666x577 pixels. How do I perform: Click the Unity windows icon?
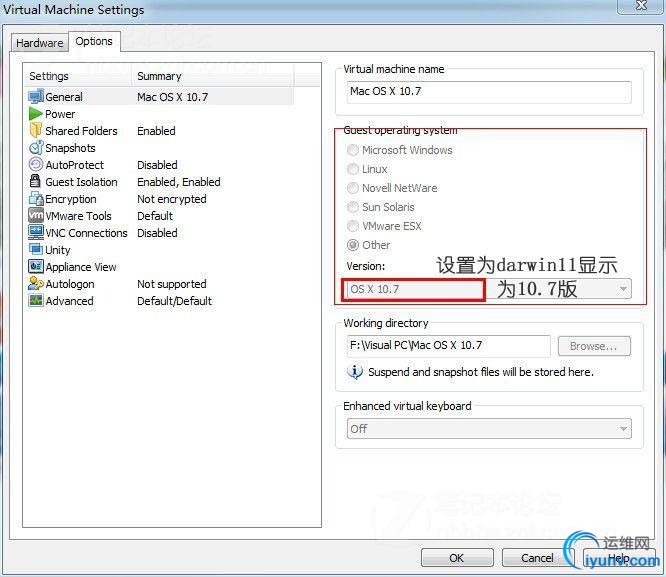pyautogui.click(x=36, y=249)
